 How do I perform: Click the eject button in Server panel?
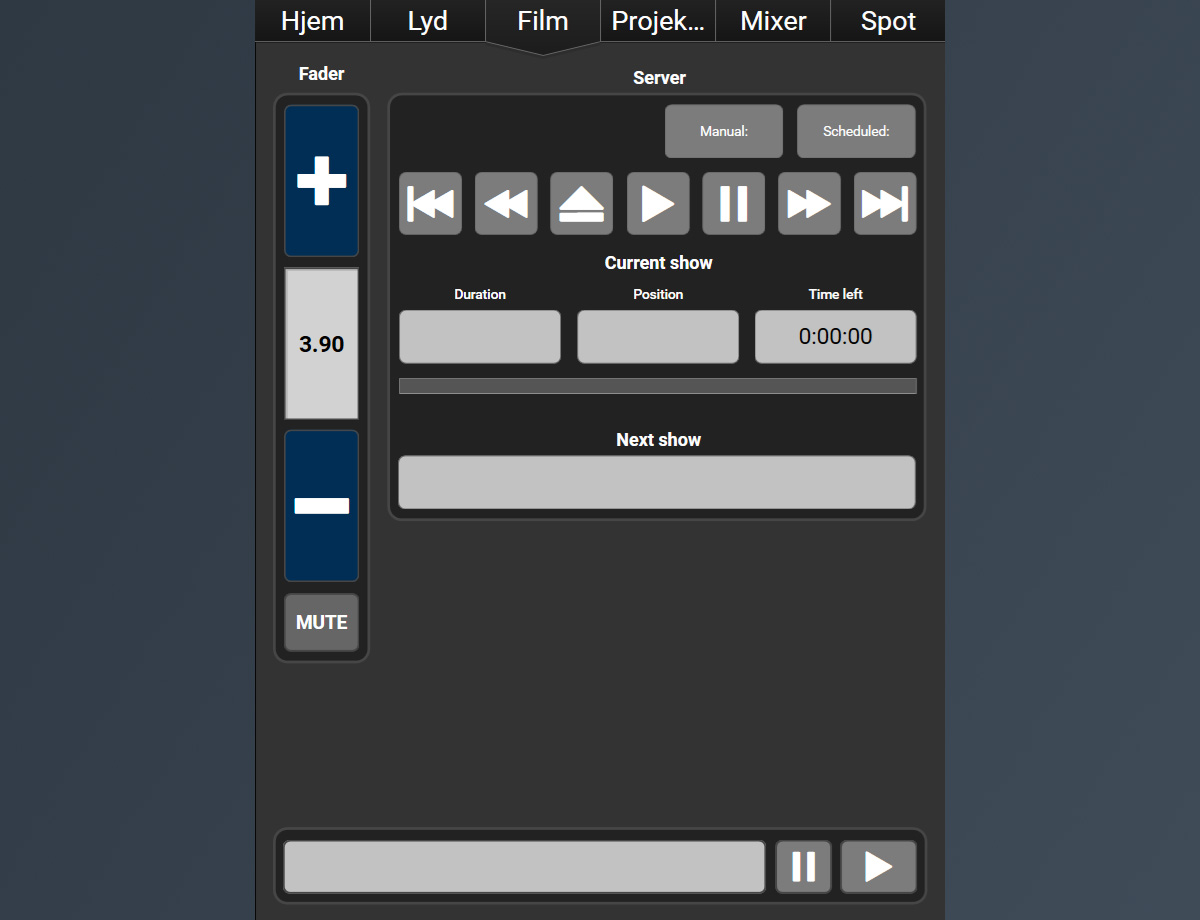(581, 204)
